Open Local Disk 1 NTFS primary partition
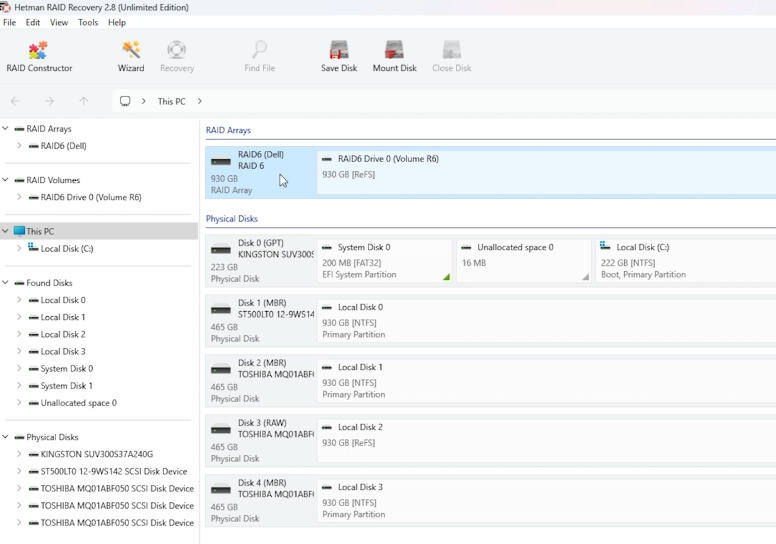This screenshot has width=776, height=544. (x=546, y=381)
